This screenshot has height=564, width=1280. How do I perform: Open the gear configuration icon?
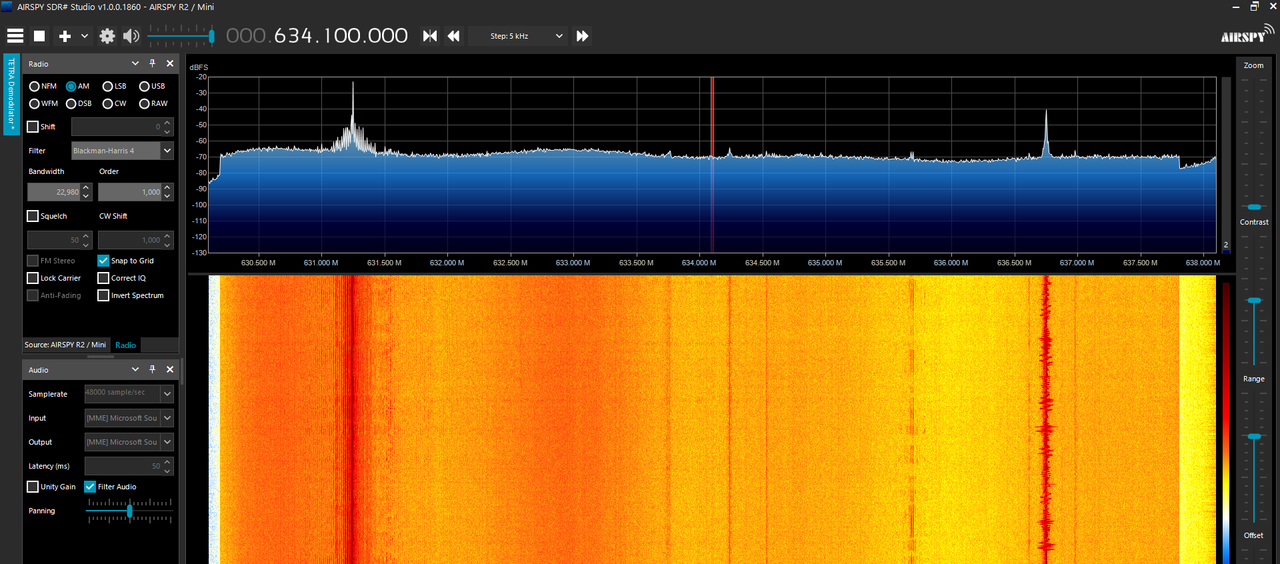[107, 36]
